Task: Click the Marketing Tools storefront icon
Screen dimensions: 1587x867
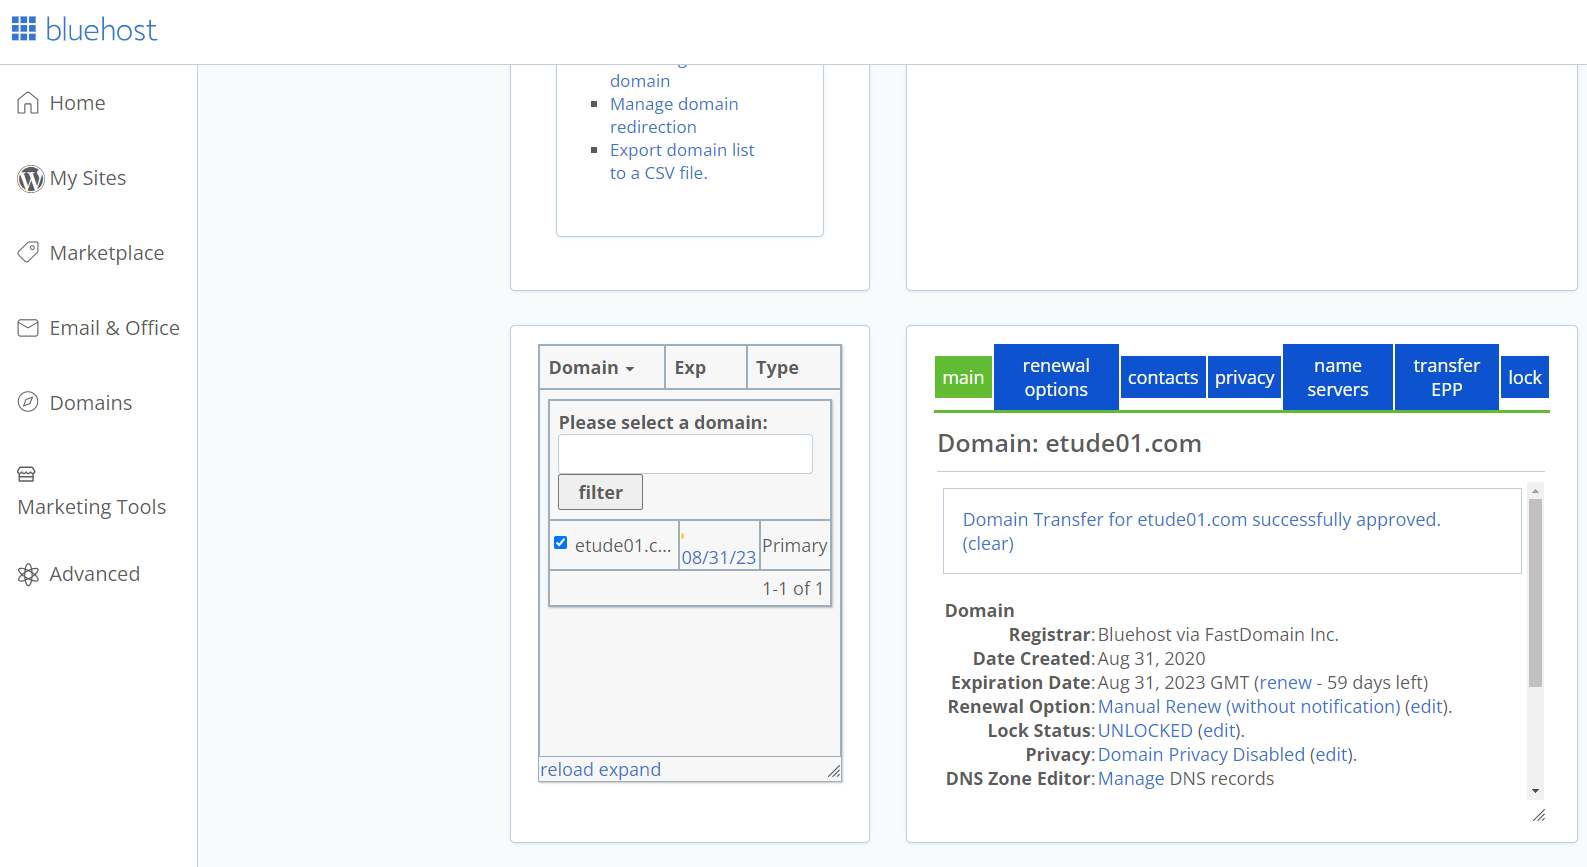Action: tap(27, 474)
